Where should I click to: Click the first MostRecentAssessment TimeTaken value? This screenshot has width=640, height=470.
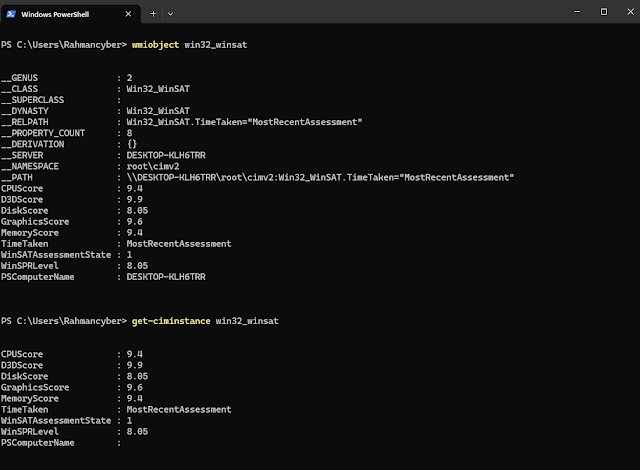pos(179,244)
